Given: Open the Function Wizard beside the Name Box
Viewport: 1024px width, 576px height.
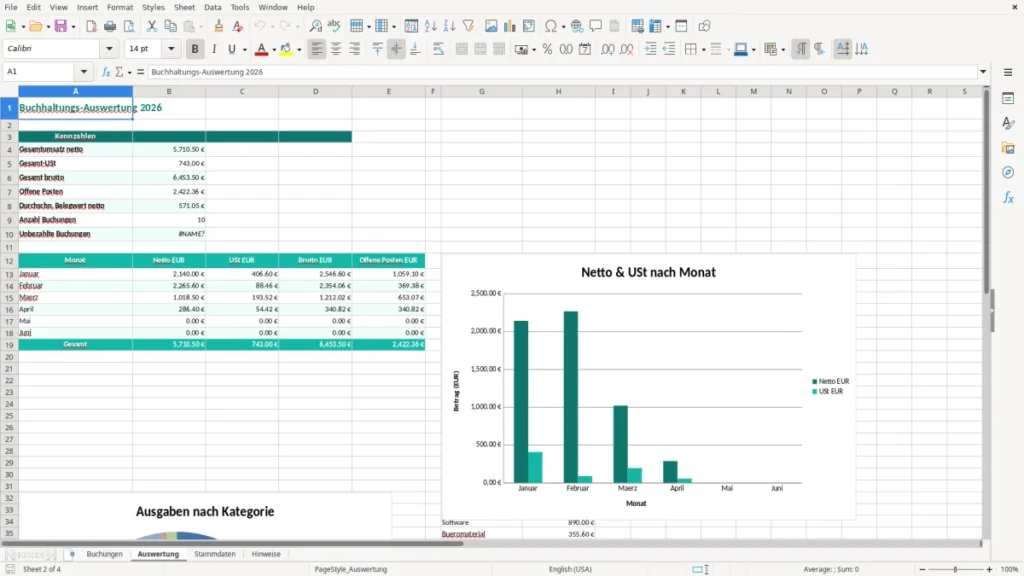Looking at the screenshot, I should (x=106, y=72).
